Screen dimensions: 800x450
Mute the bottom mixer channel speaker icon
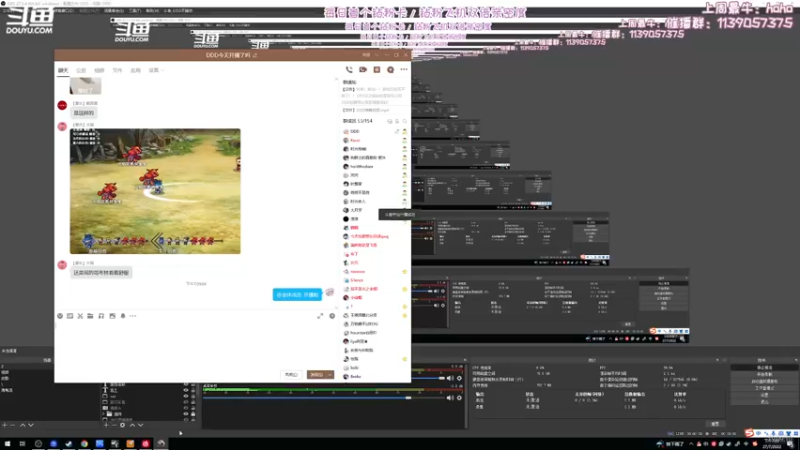click(x=450, y=397)
